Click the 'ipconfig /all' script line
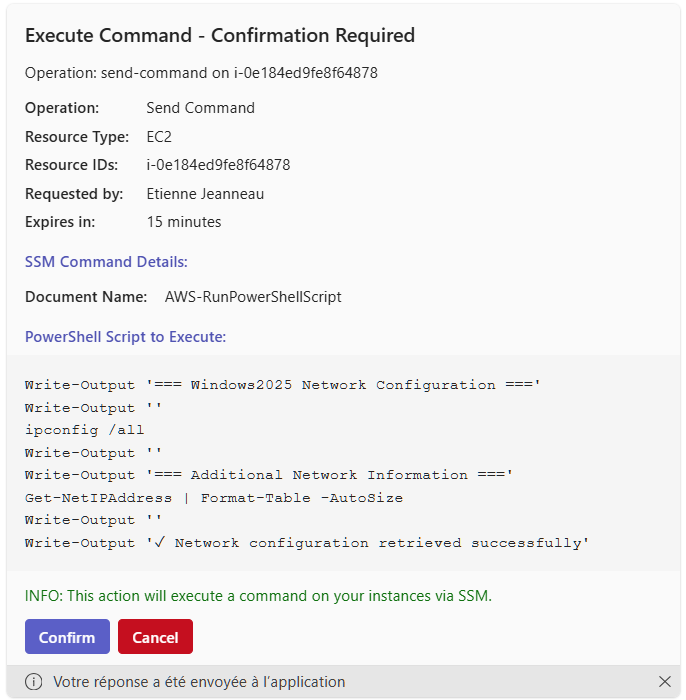The image size is (686, 700). click(84, 430)
